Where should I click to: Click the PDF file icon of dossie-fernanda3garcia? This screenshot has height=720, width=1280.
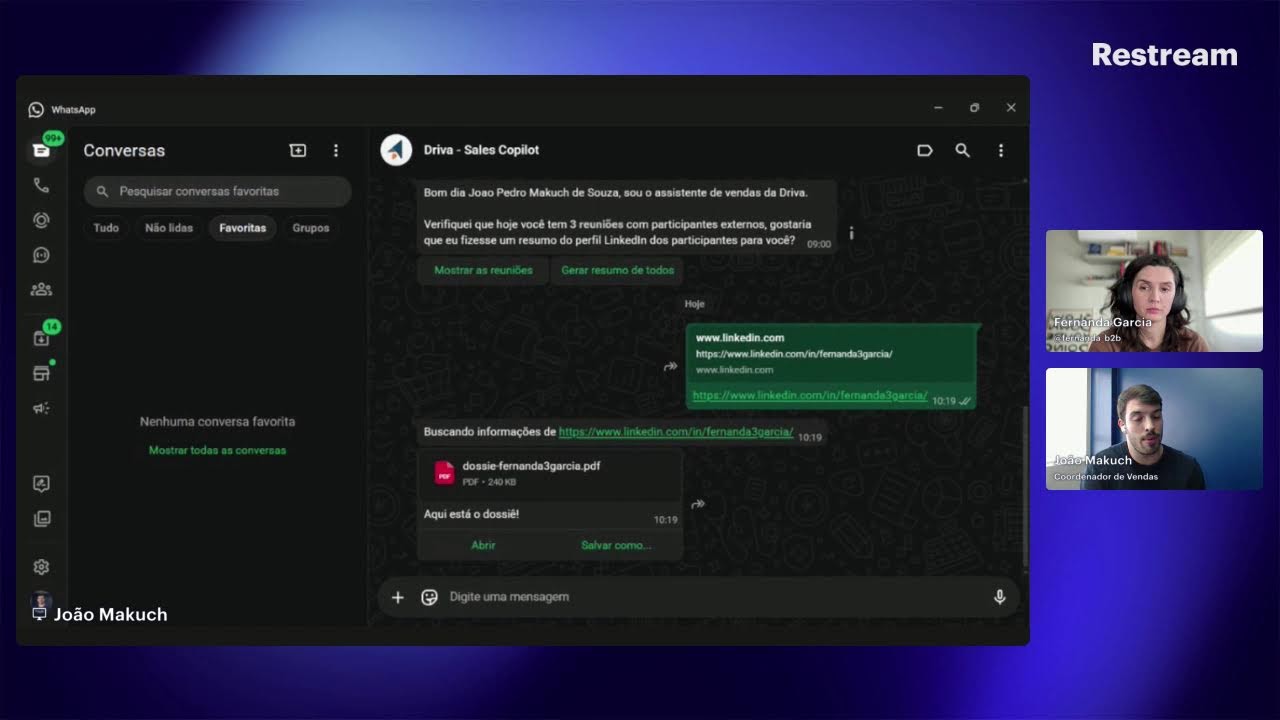(444, 473)
